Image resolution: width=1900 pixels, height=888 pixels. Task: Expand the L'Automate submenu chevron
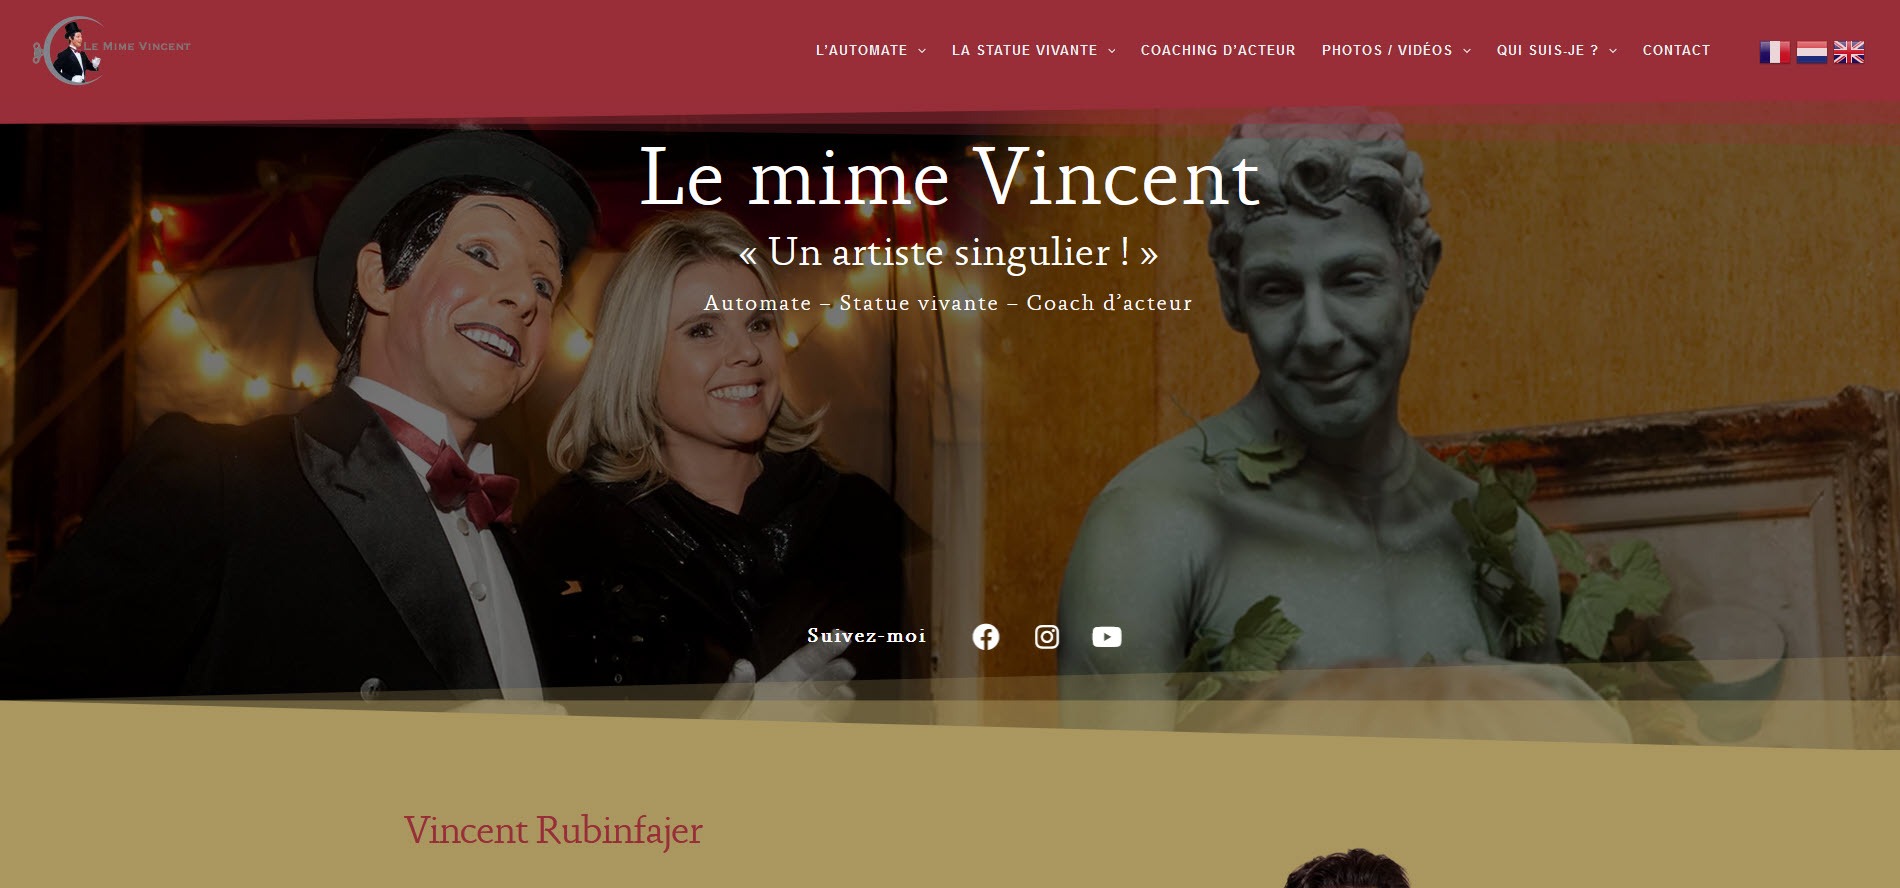[922, 51]
